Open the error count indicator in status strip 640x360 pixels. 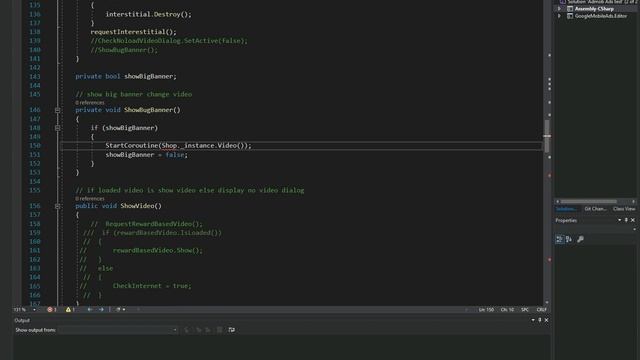tap(52, 309)
